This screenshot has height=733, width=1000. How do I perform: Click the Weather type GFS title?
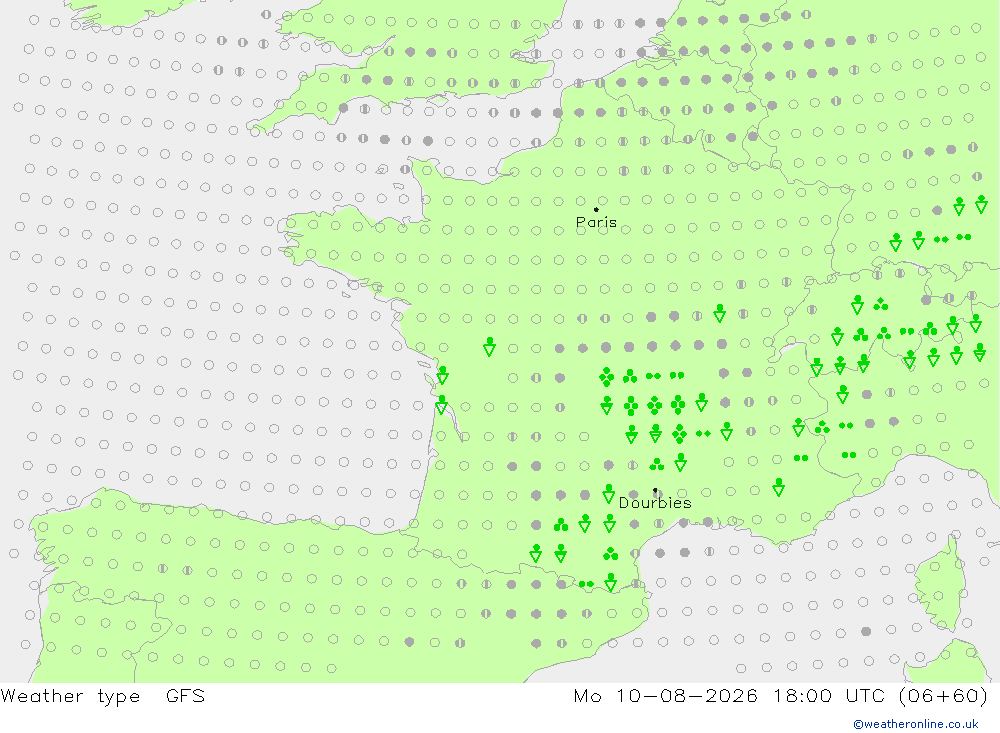(103, 696)
